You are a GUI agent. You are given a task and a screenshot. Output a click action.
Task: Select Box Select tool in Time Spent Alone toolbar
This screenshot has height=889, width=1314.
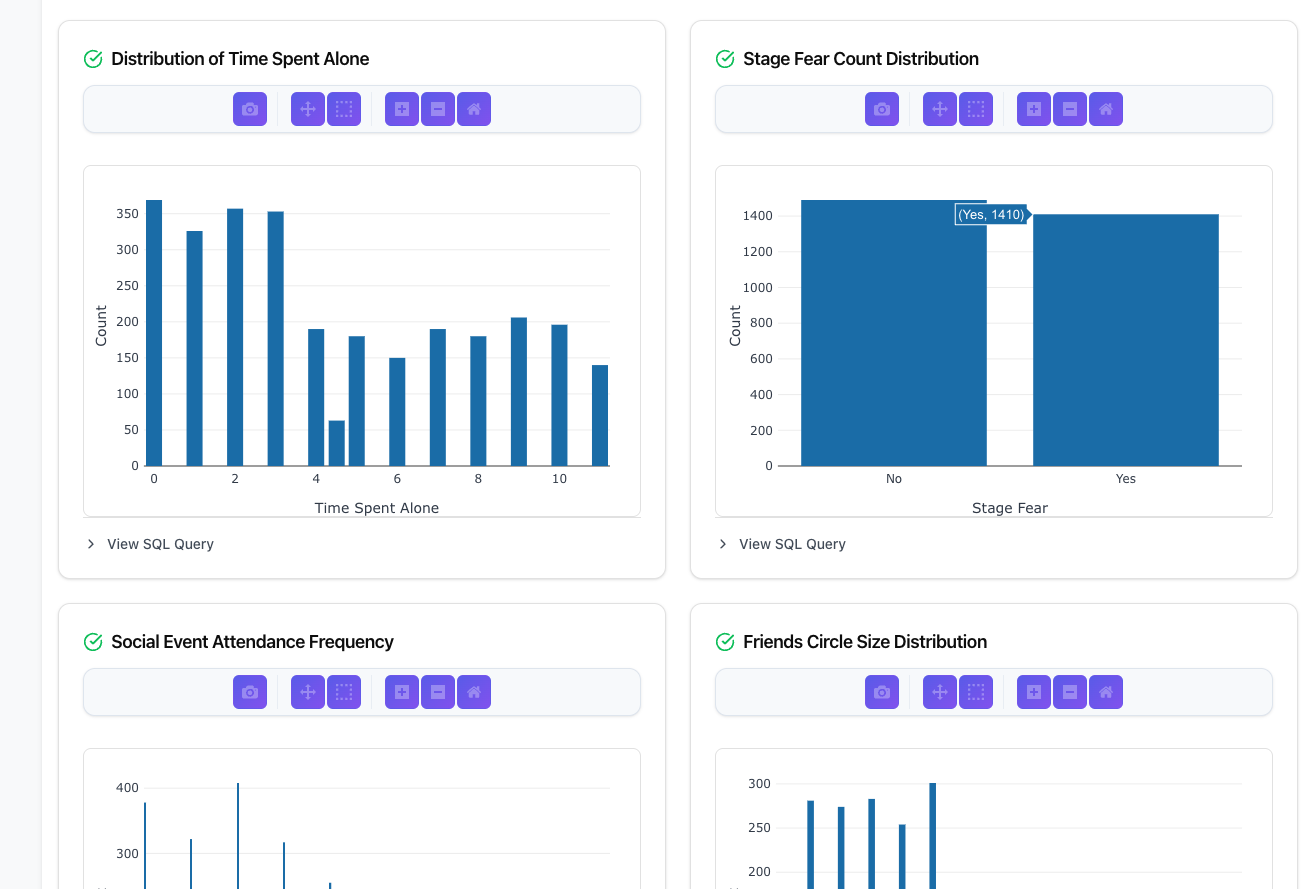pos(344,109)
